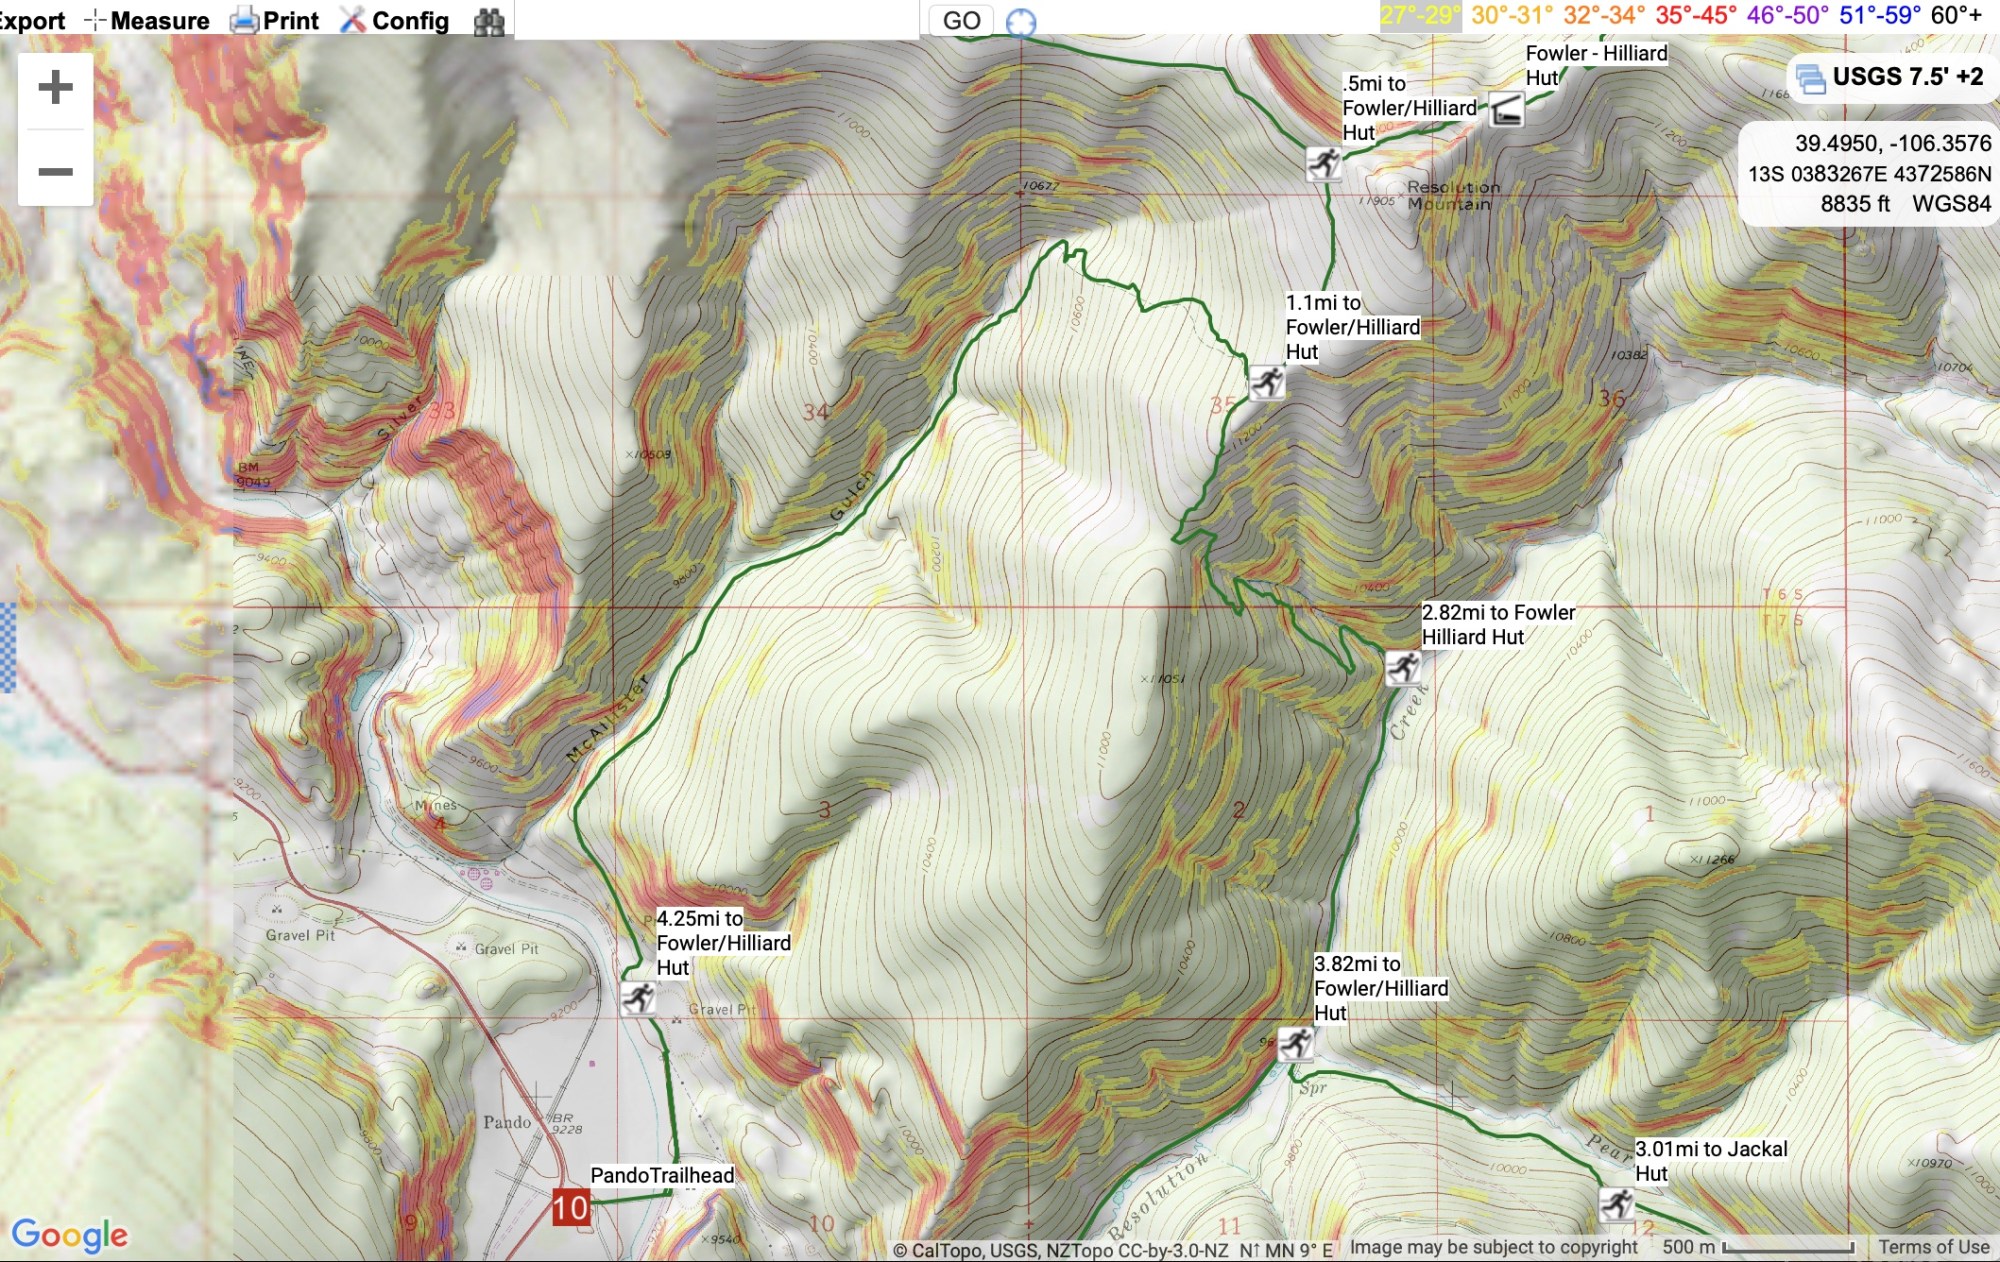Click the skier marker at 1.1mi waypoint

[1266, 381]
